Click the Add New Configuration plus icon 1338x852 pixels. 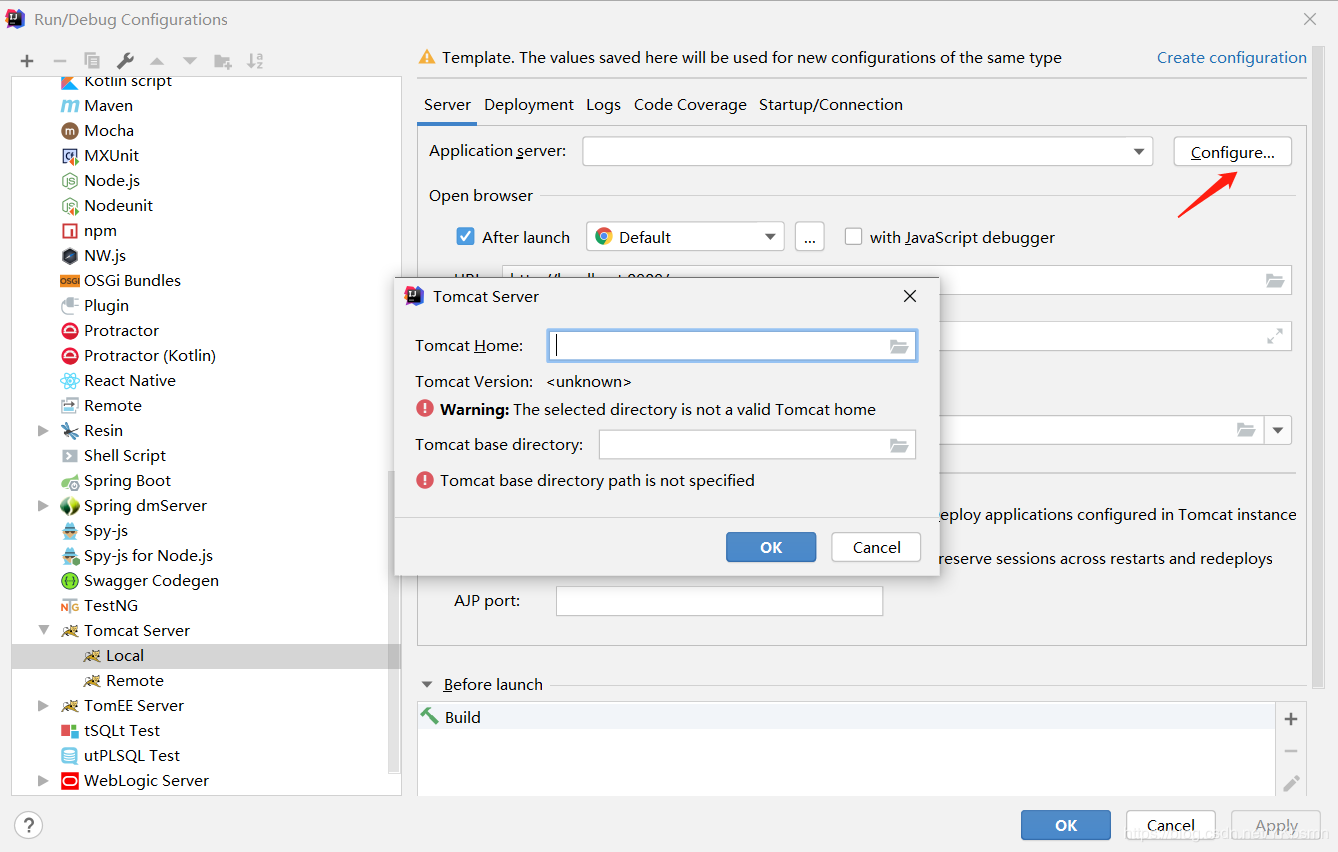tap(27, 61)
